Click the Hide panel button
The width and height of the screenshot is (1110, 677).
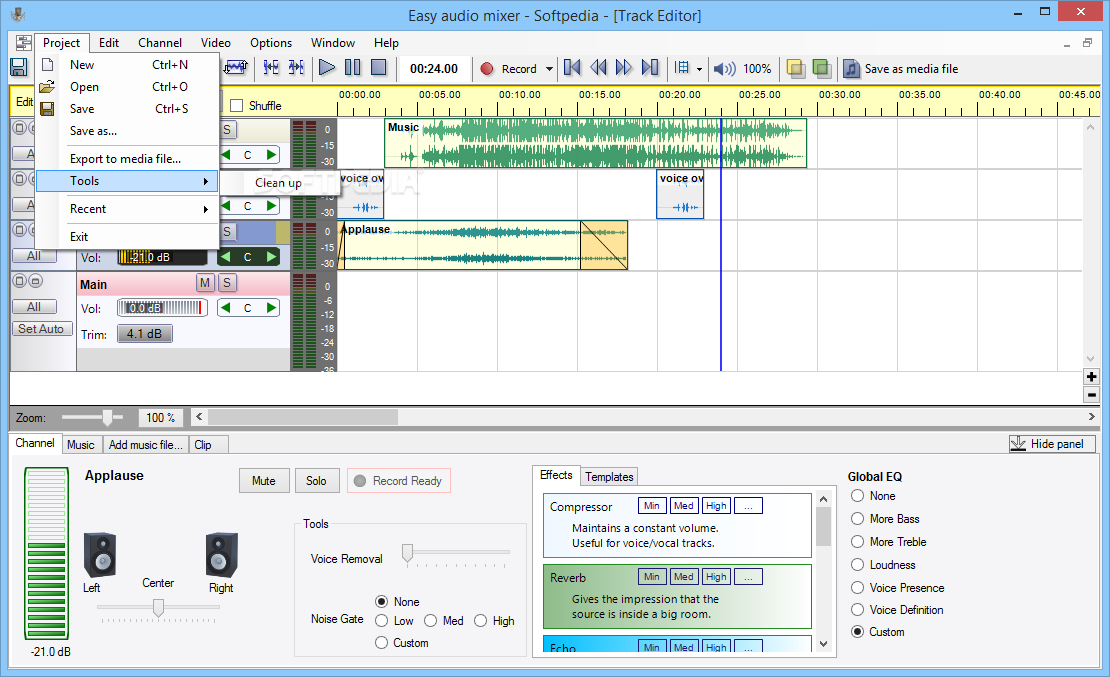click(1052, 444)
